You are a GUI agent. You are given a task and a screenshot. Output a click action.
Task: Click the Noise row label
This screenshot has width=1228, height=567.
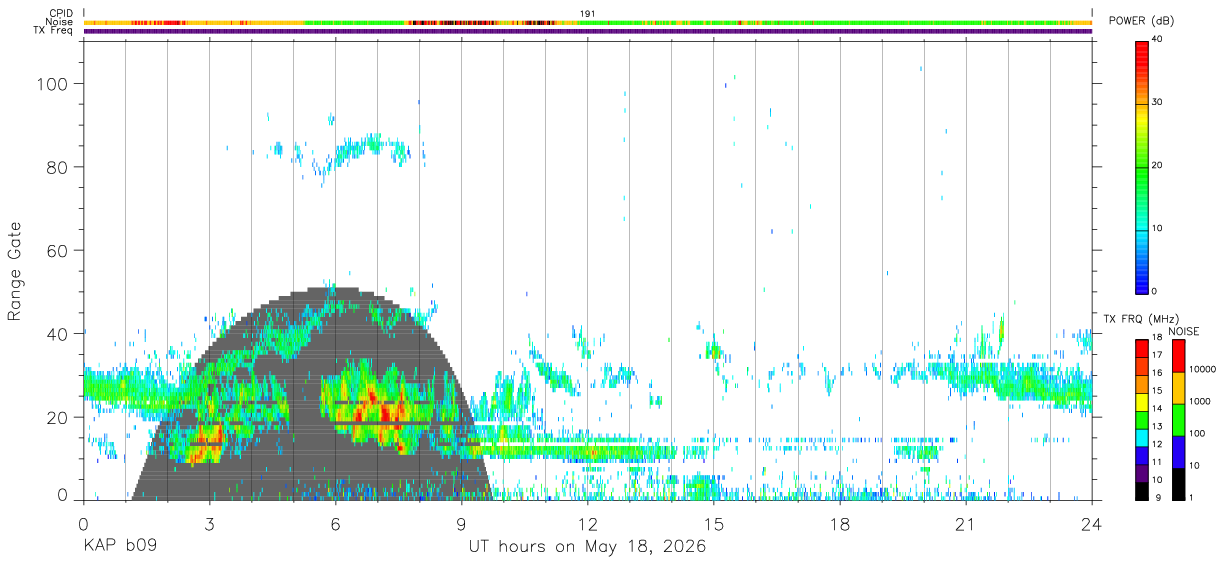pos(59,22)
